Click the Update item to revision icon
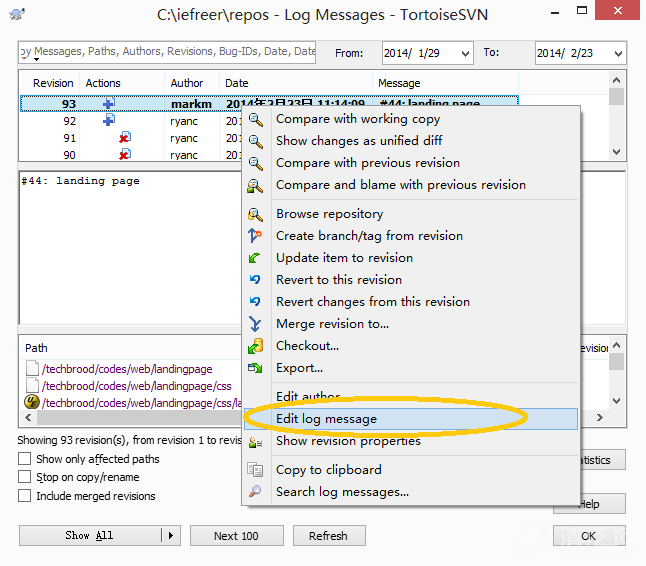646x566 pixels. (x=256, y=258)
